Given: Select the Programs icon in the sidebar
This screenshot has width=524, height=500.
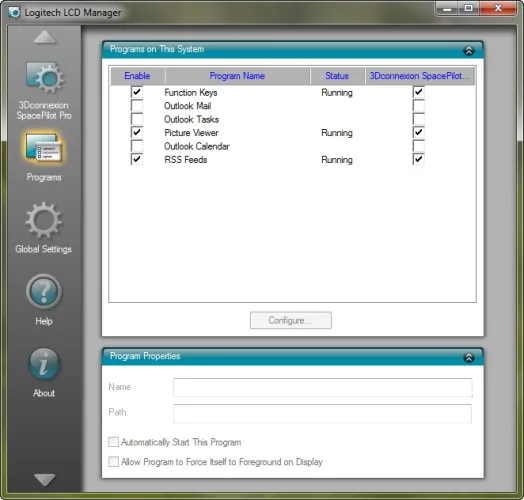Looking at the screenshot, I should pyautogui.click(x=44, y=148).
